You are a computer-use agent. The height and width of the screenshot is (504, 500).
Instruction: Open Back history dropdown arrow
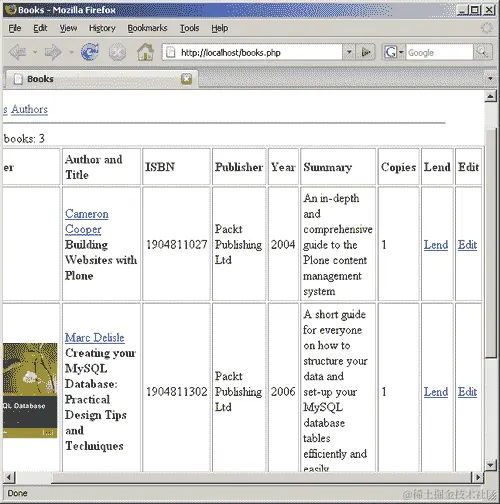pos(35,52)
